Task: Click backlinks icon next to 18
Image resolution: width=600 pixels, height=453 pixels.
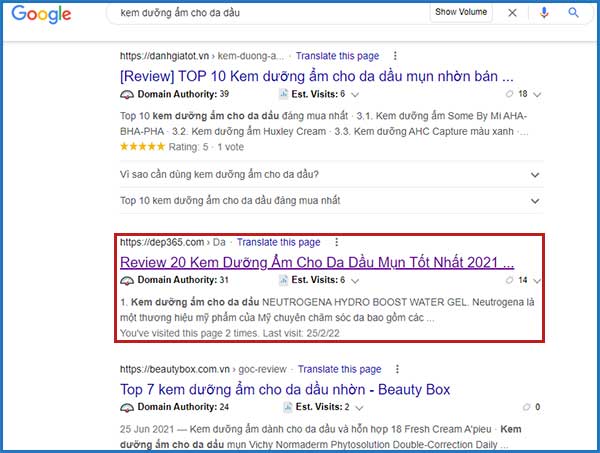Action: [509, 94]
